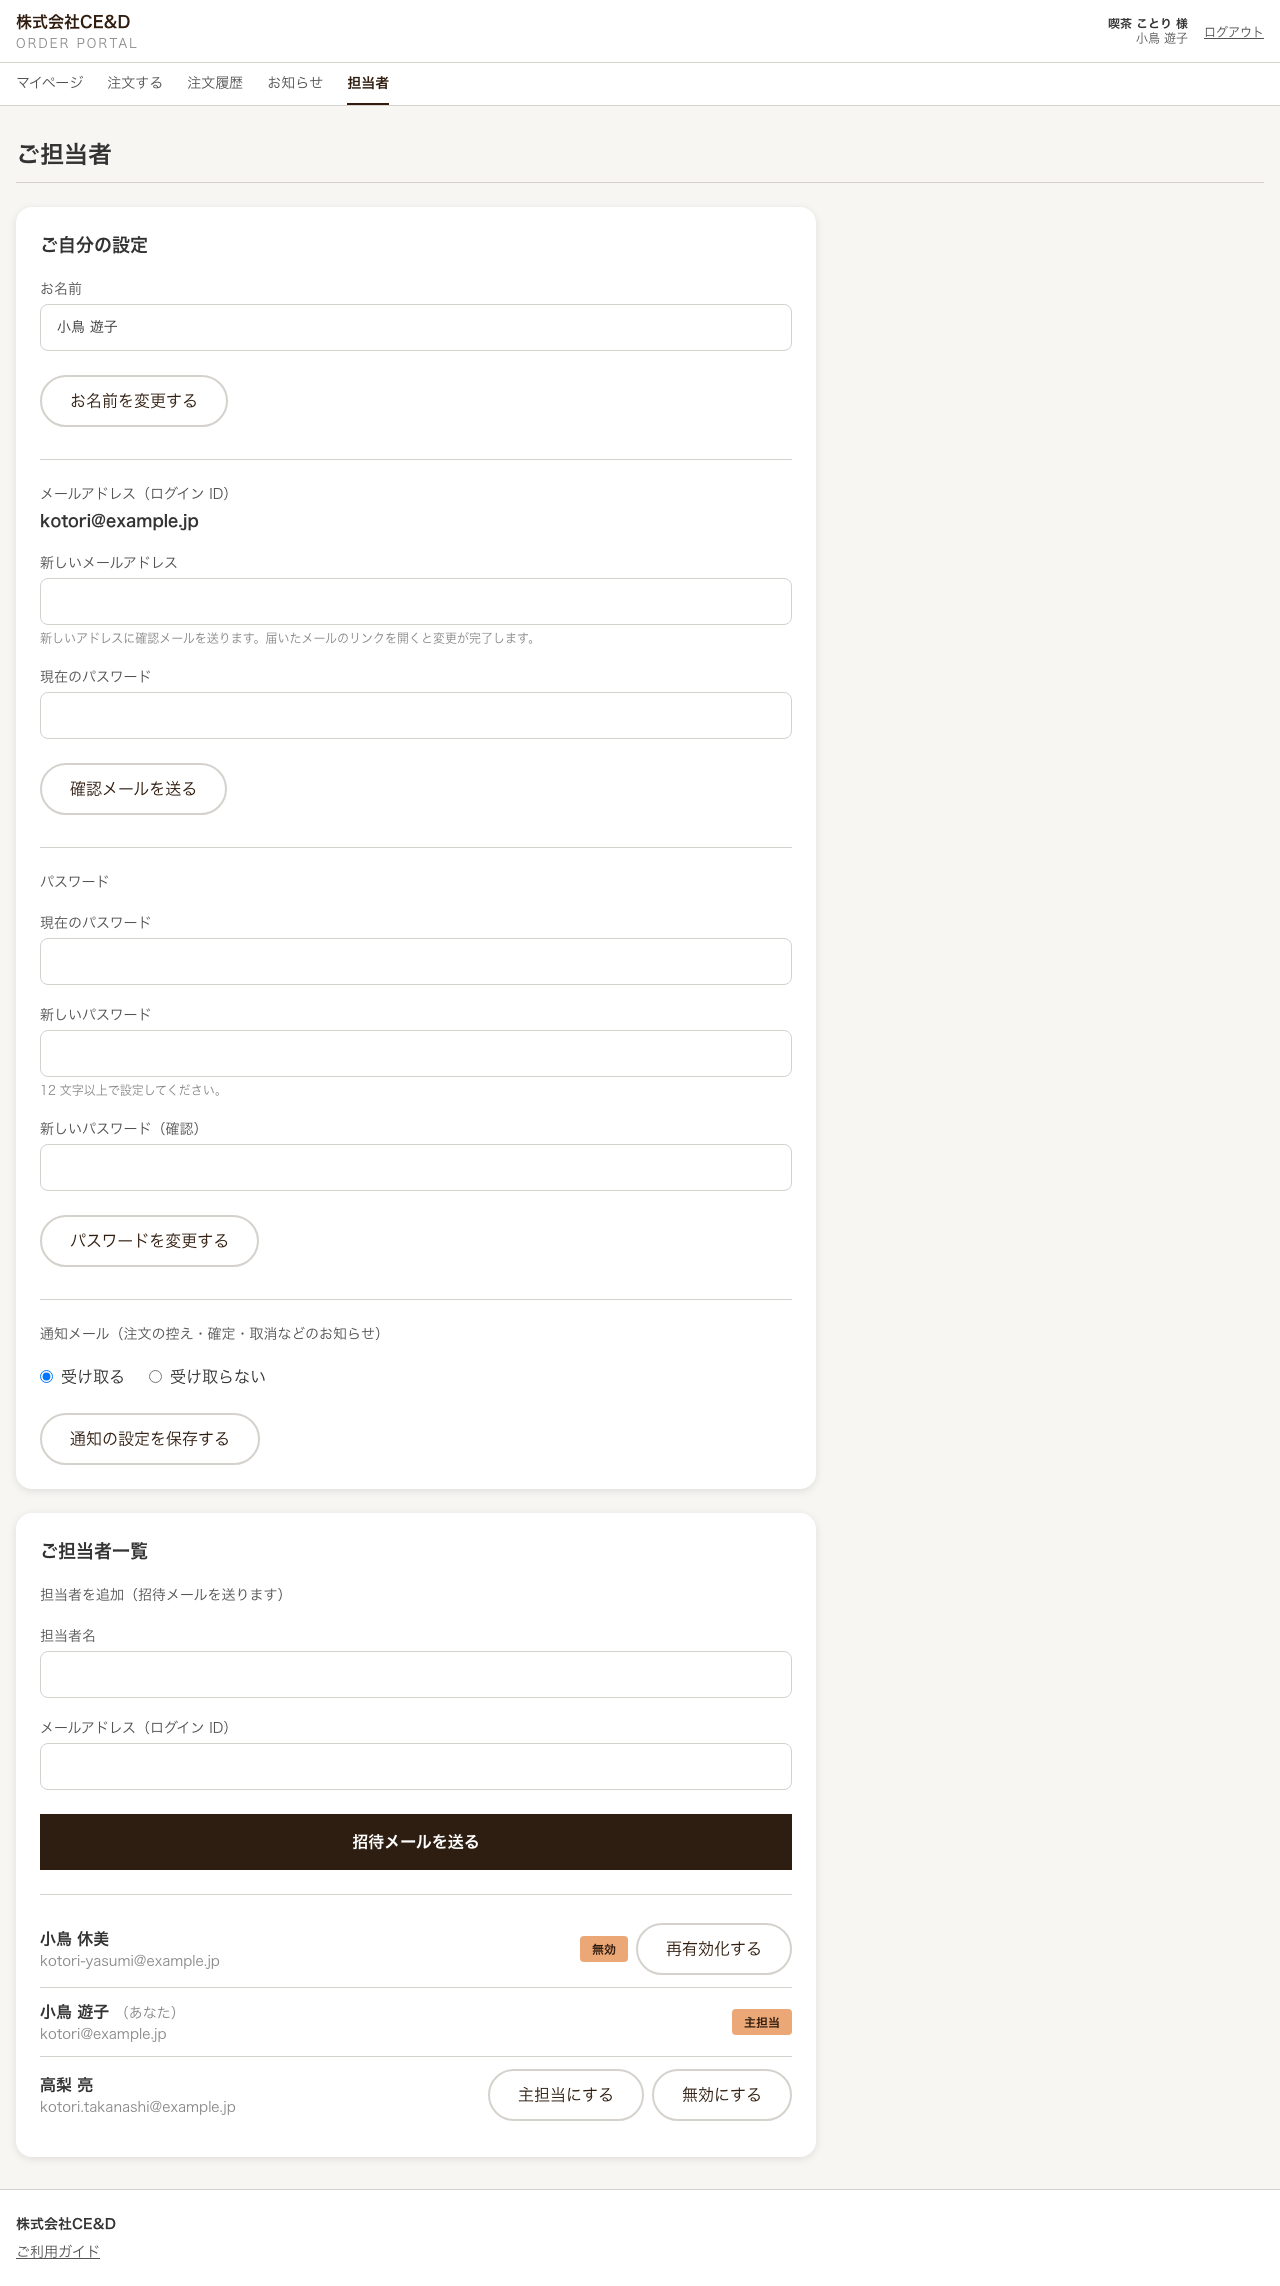Select the 受け取る radio button
The height and width of the screenshot is (2286, 1280).
(x=46, y=1377)
